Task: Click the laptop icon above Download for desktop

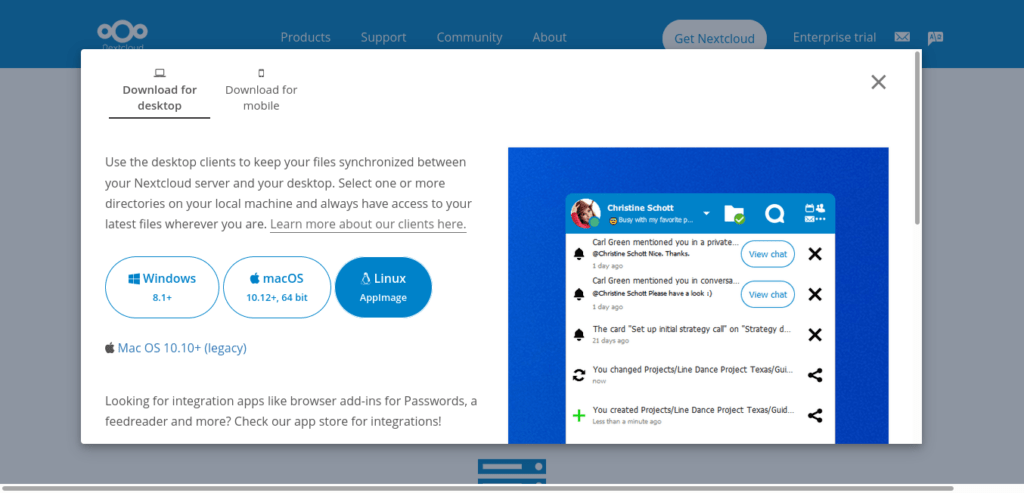Action: coord(159,73)
